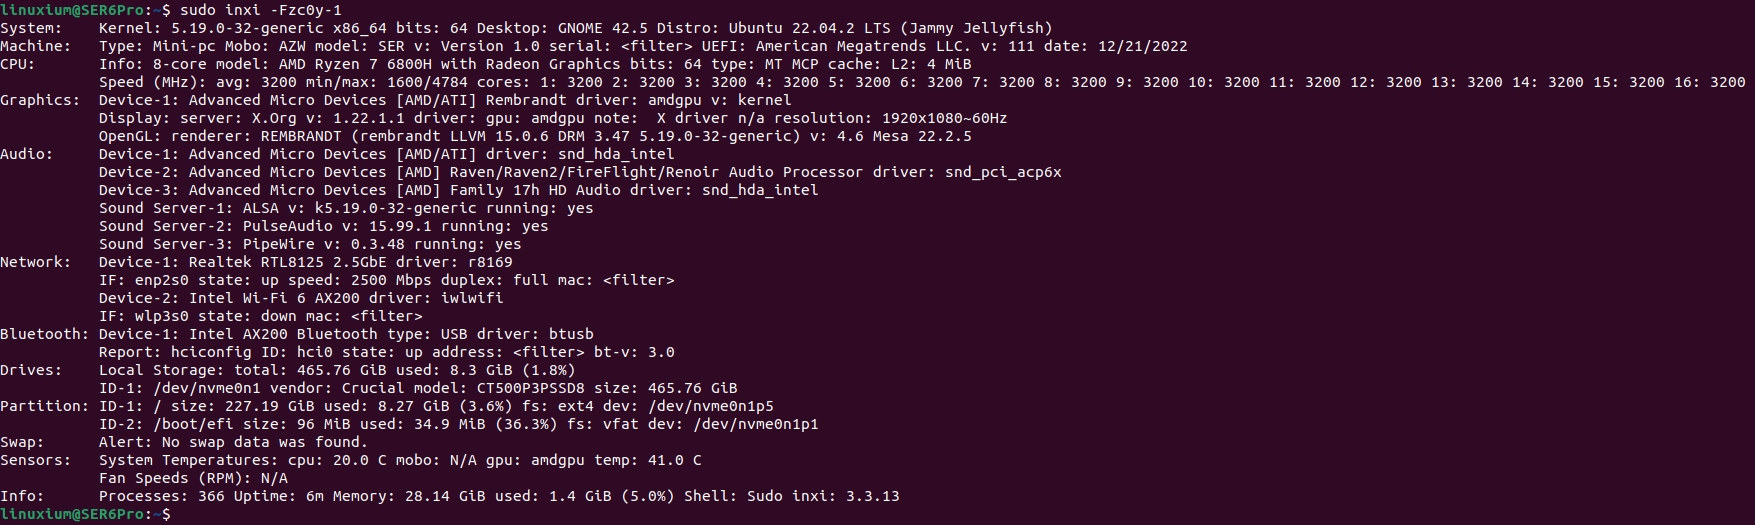Click the 'Info:' section label

coord(22,496)
